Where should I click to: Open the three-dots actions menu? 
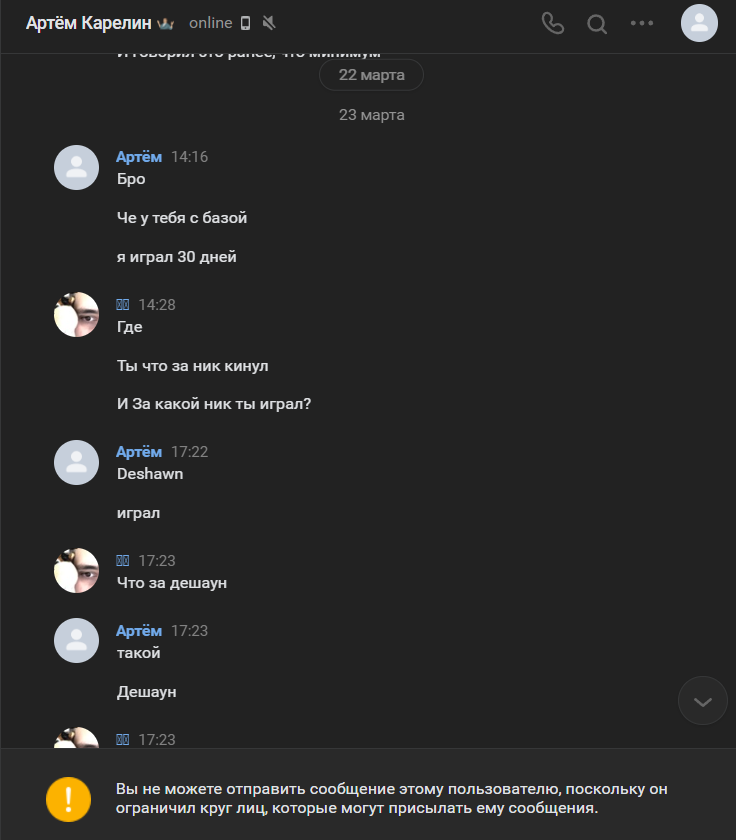[642, 24]
